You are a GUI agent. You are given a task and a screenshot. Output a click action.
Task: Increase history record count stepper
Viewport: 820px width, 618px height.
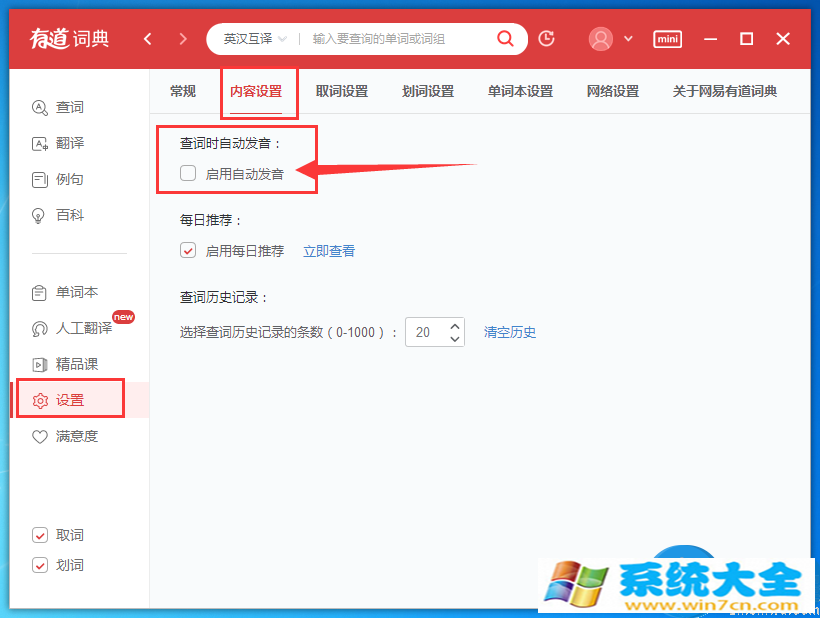coord(456,326)
